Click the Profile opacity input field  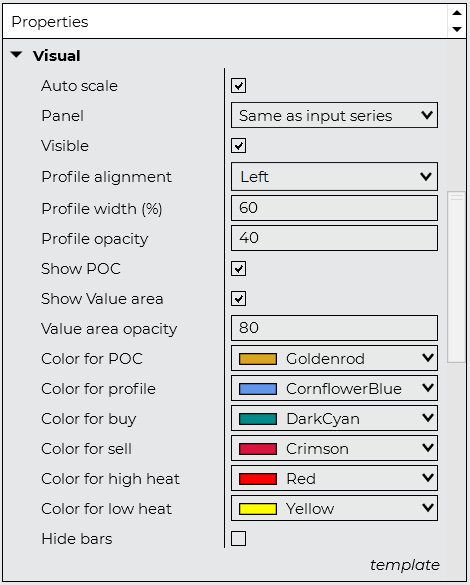tap(334, 238)
